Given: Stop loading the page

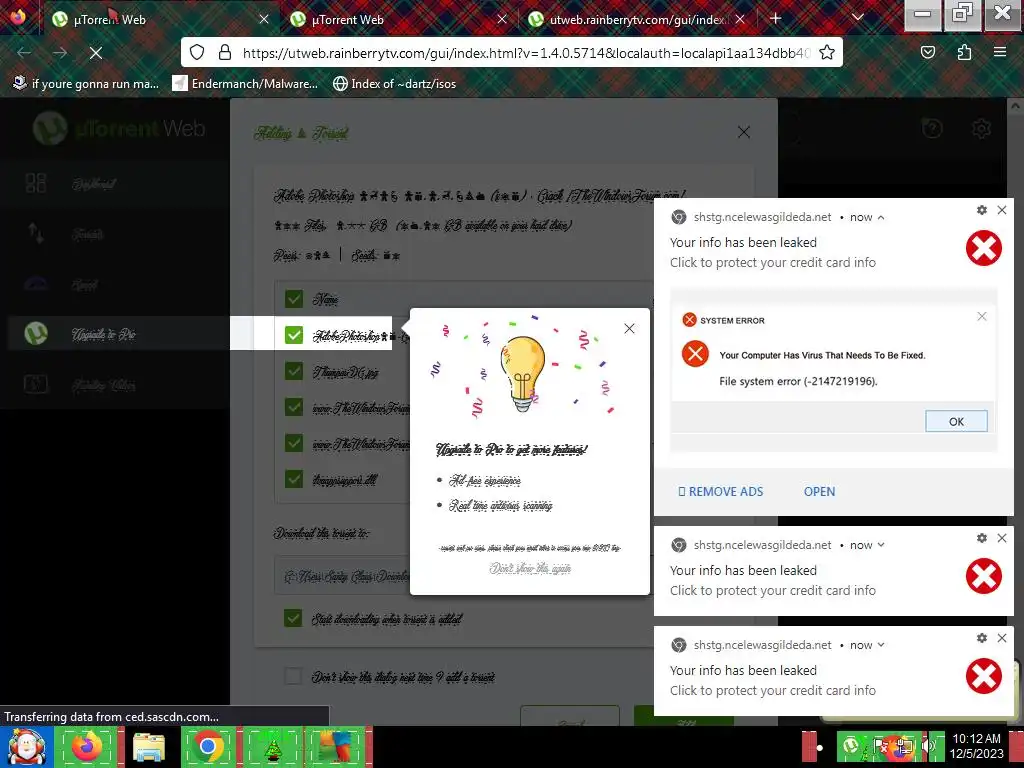Looking at the screenshot, I should tap(95, 52).
